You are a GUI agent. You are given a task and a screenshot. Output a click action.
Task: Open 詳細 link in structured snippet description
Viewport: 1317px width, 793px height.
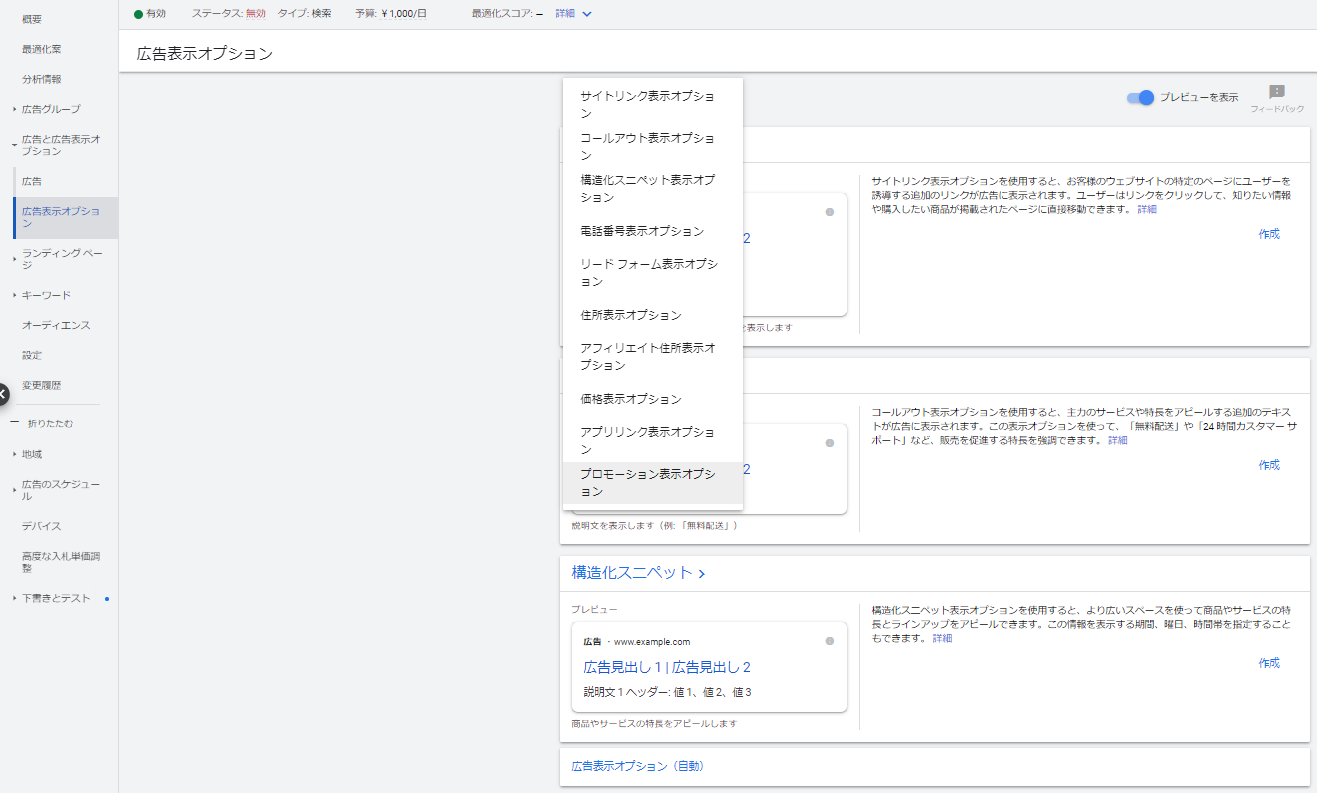coord(942,638)
